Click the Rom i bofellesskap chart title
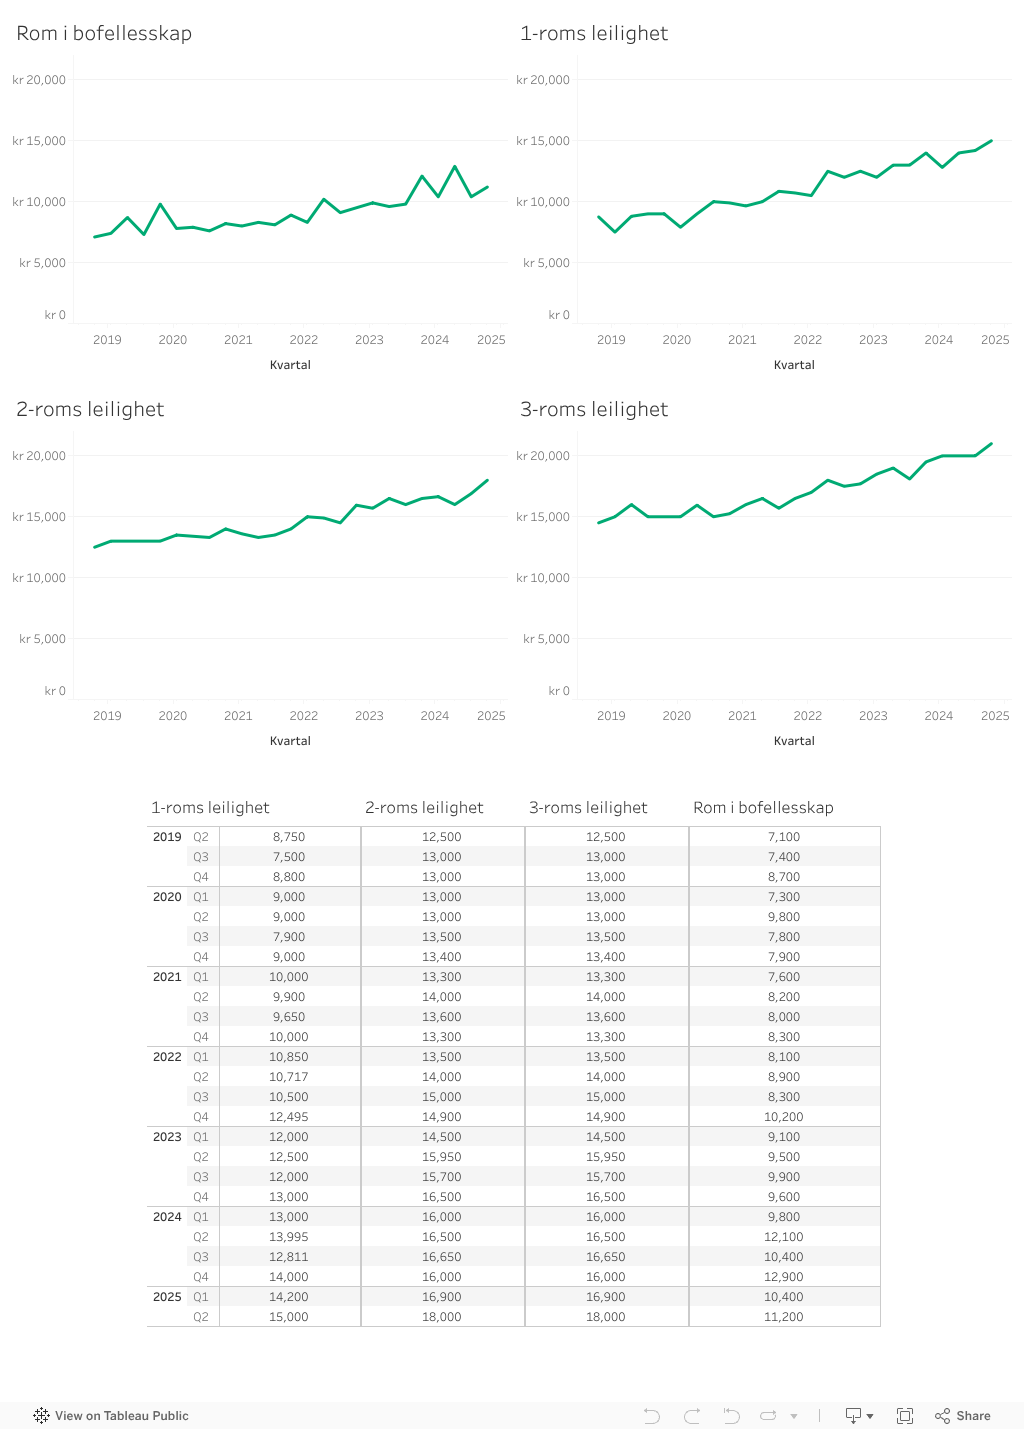This screenshot has height=1429, width=1024. [x=104, y=33]
